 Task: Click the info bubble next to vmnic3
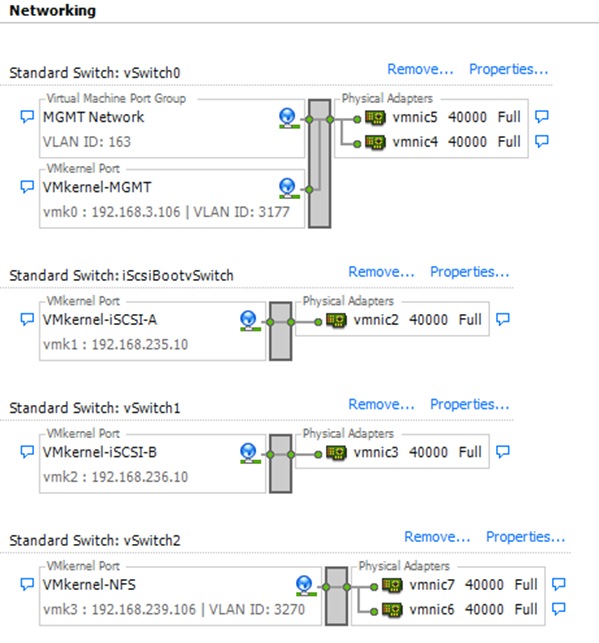pos(503,452)
